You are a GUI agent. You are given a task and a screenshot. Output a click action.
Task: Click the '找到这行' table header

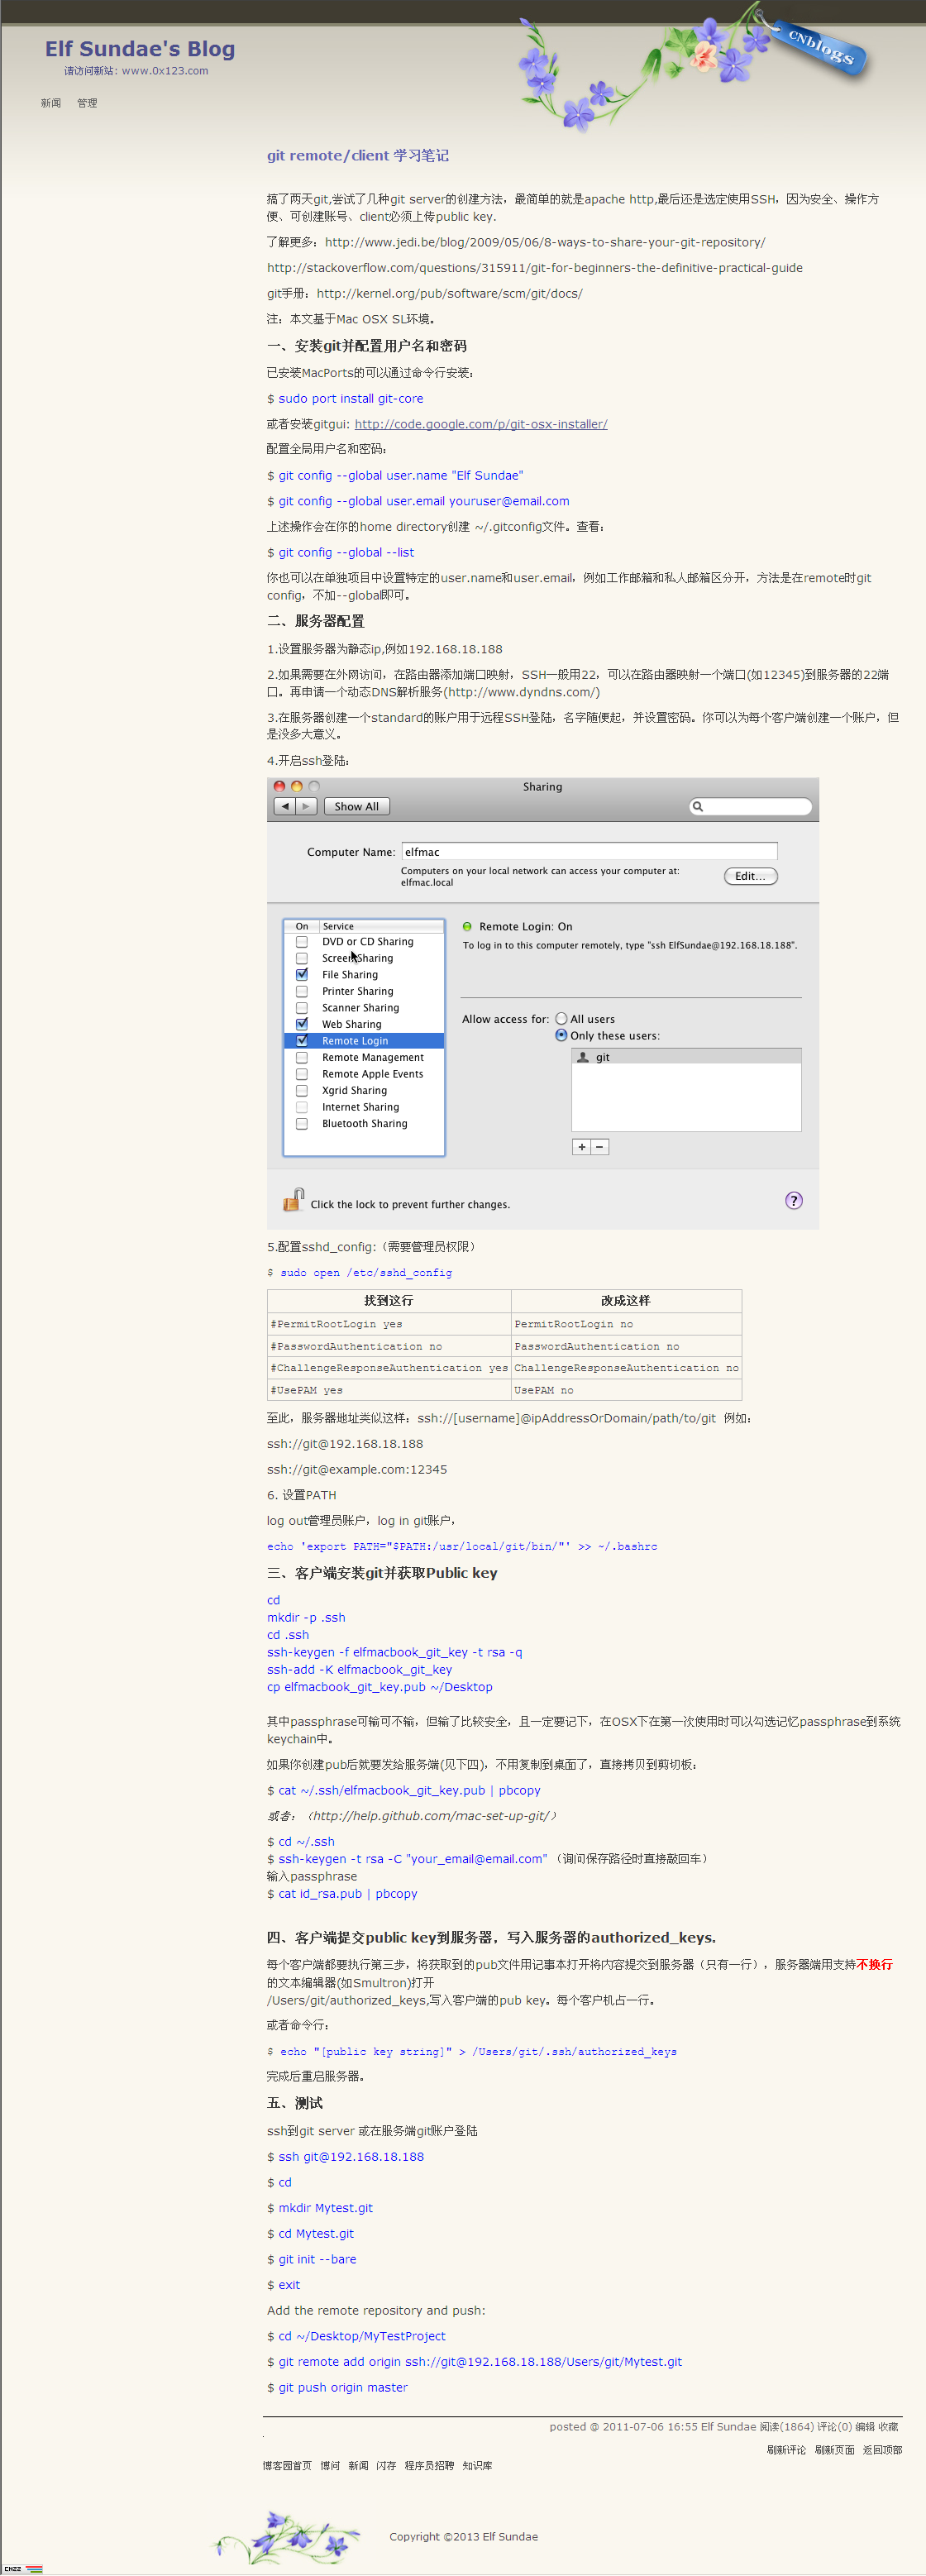(389, 1301)
